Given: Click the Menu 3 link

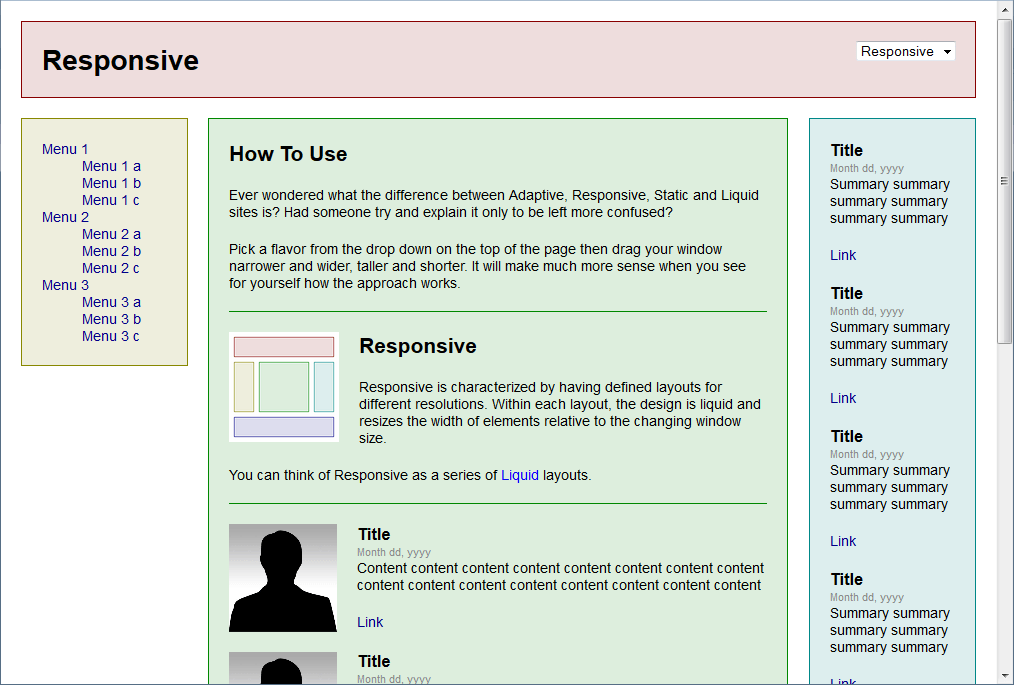Looking at the screenshot, I should click(x=65, y=285).
